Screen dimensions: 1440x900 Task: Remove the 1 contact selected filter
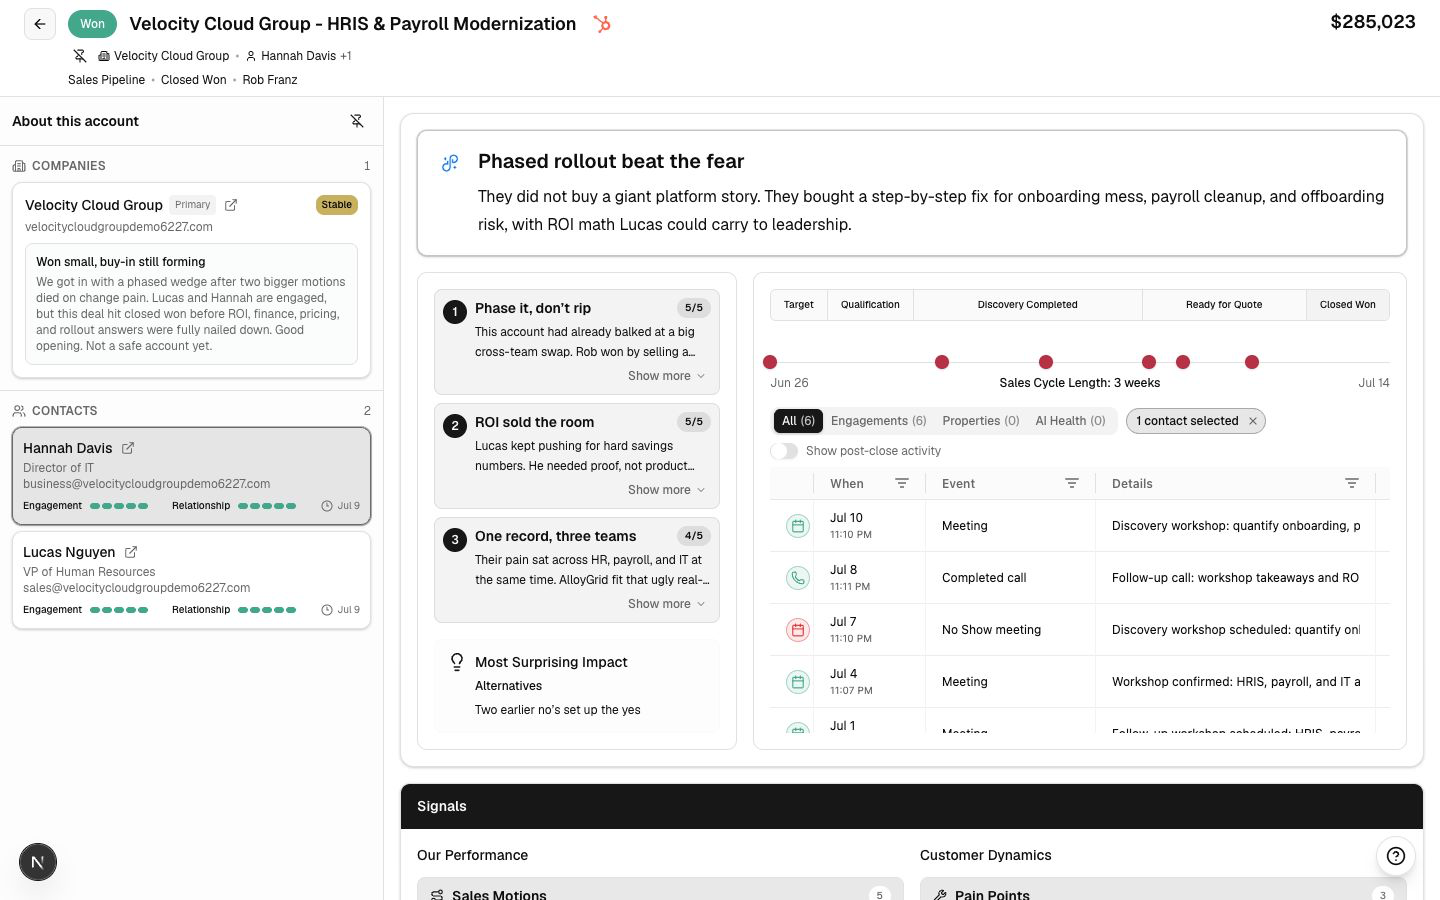[x=1252, y=421]
